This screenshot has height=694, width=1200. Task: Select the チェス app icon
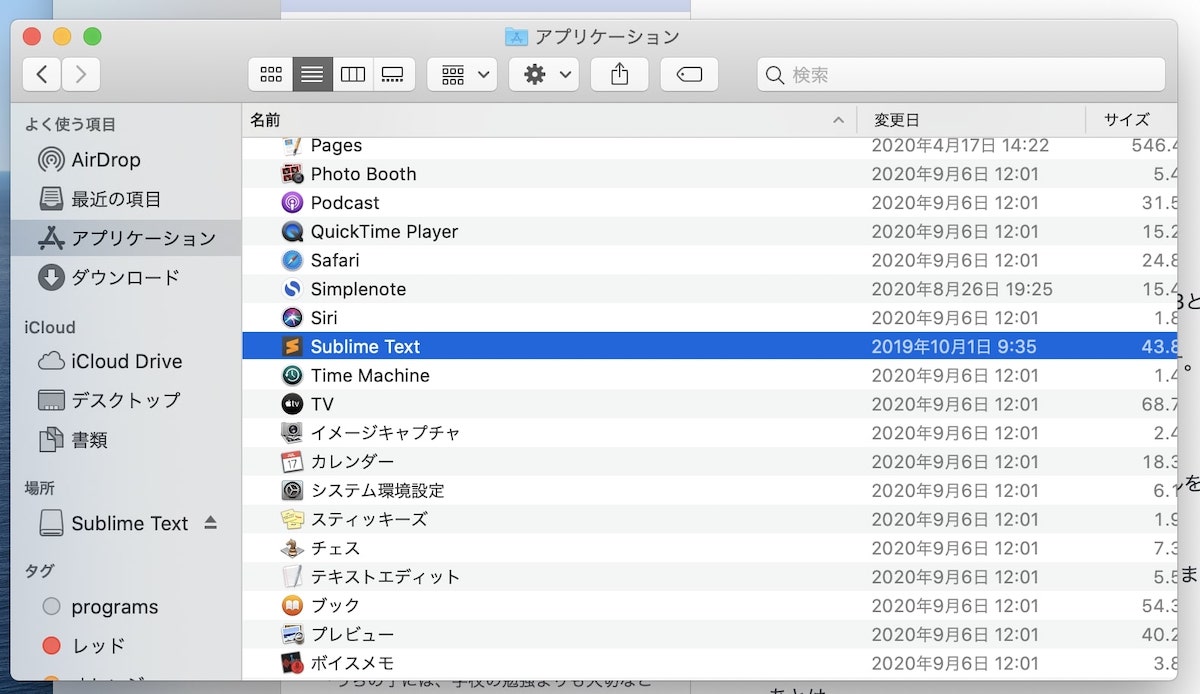292,549
